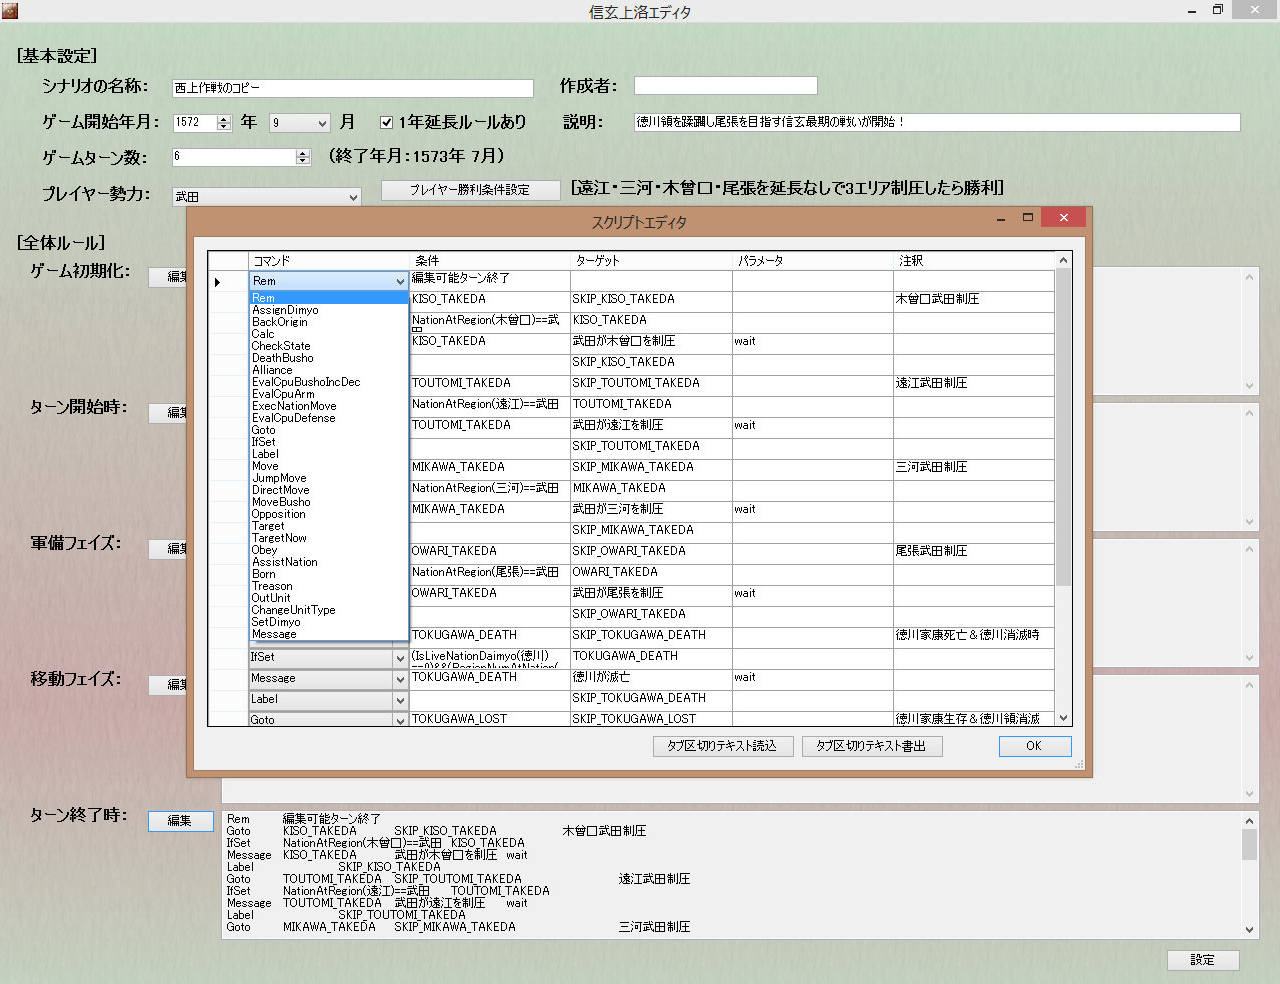1280x984 pixels.
Task: Increment the game start year stepper
Action: tap(224, 119)
